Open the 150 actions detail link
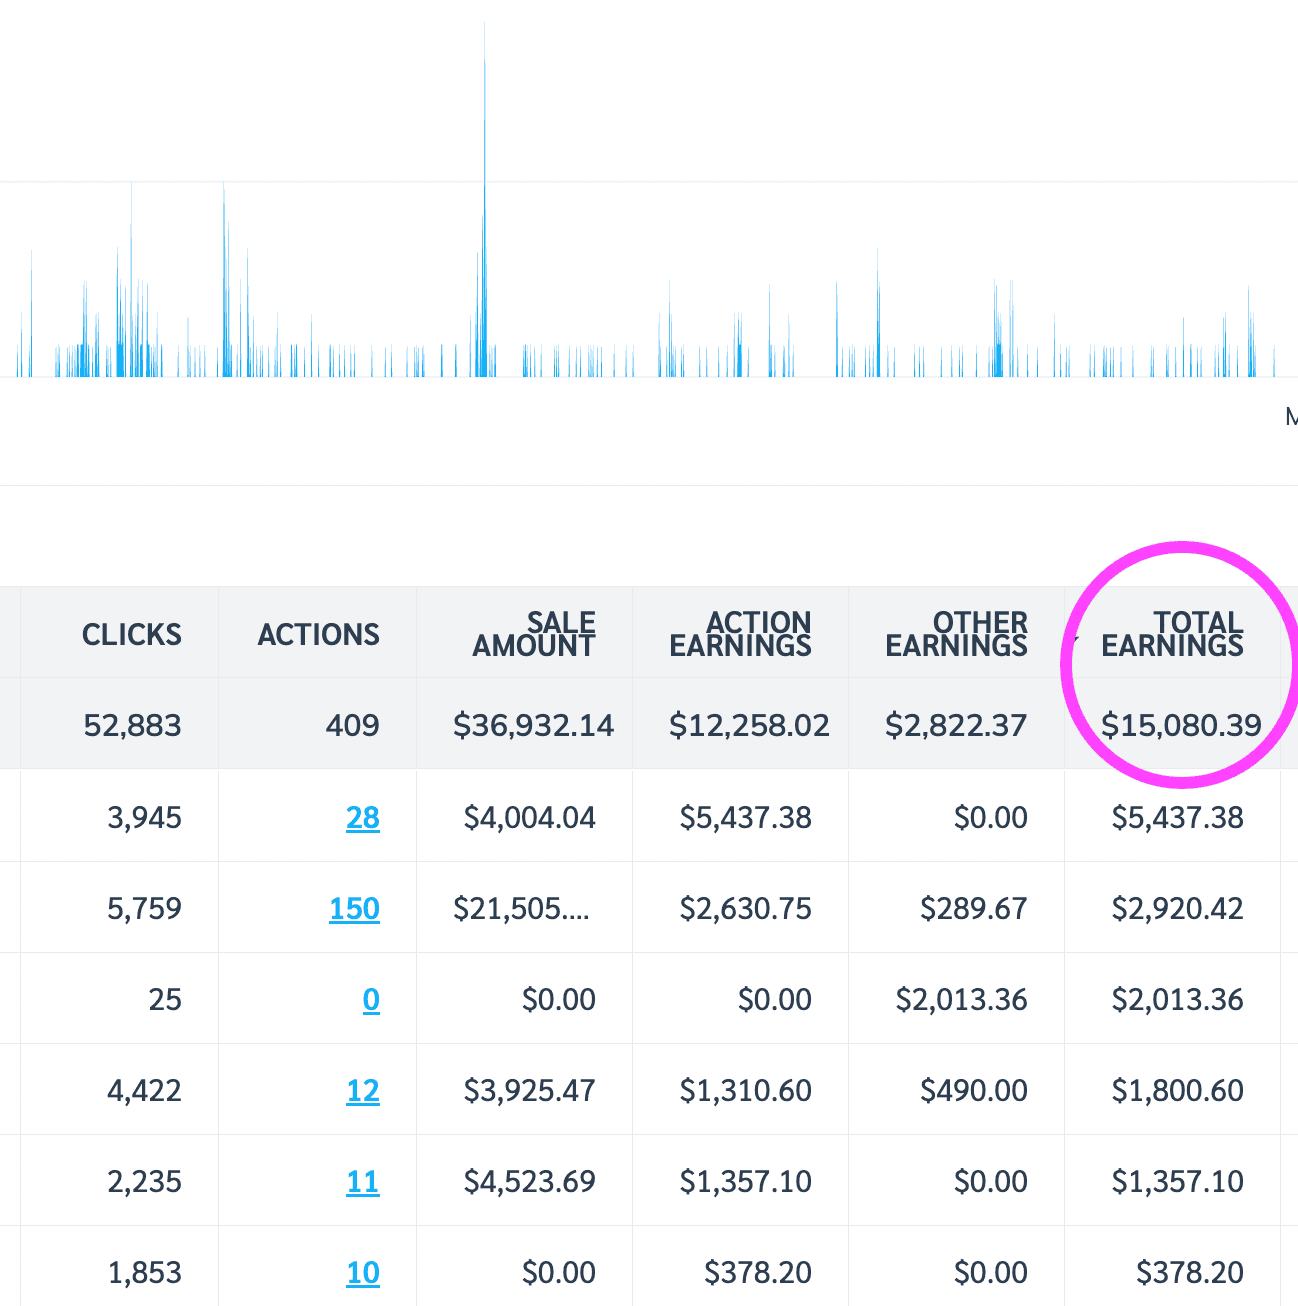The width and height of the screenshot is (1298, 1306). coord(354,909)
